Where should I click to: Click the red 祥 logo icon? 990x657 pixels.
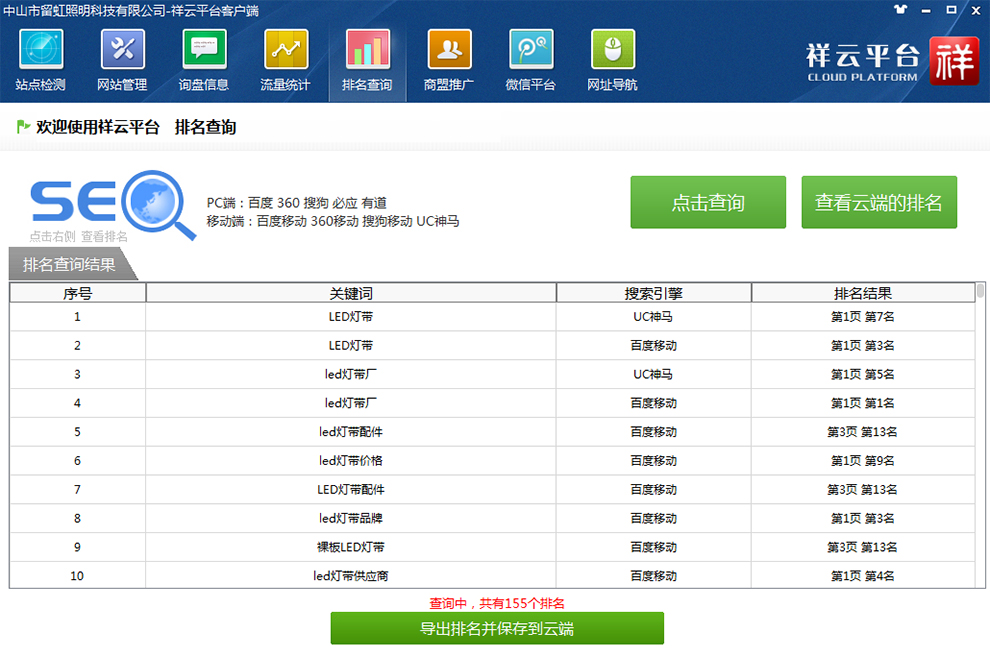(x=954, y=62)
